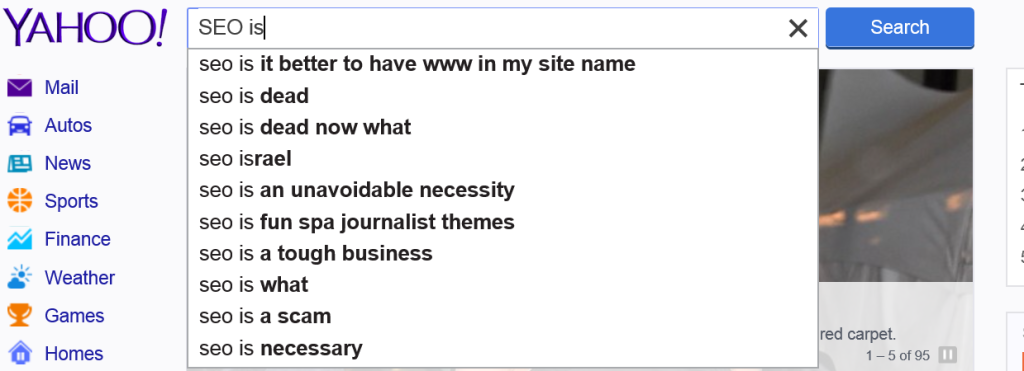Viewport: 1024px width, 371px height.
Task: Open Weather via the sun-cloud icon
Action: coord(20,278)
